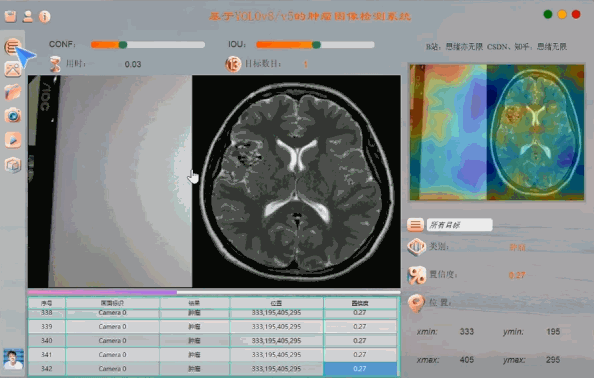Viewport: 594px width, 378px height.
Task: Open the info icon at the top
Action: point(44,16)
